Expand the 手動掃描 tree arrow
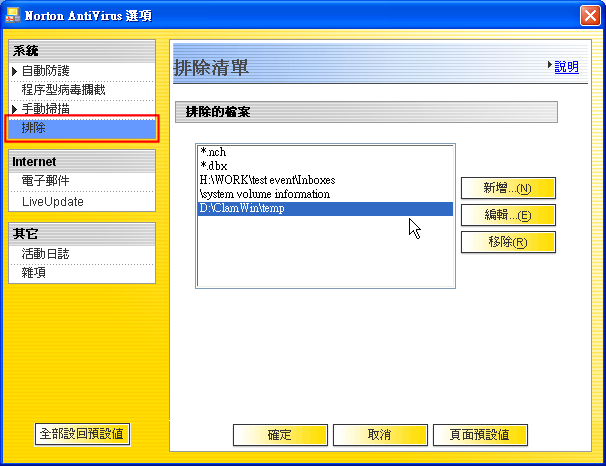The height and width of the screenshot is (466, 606). (x=15, y=109)
